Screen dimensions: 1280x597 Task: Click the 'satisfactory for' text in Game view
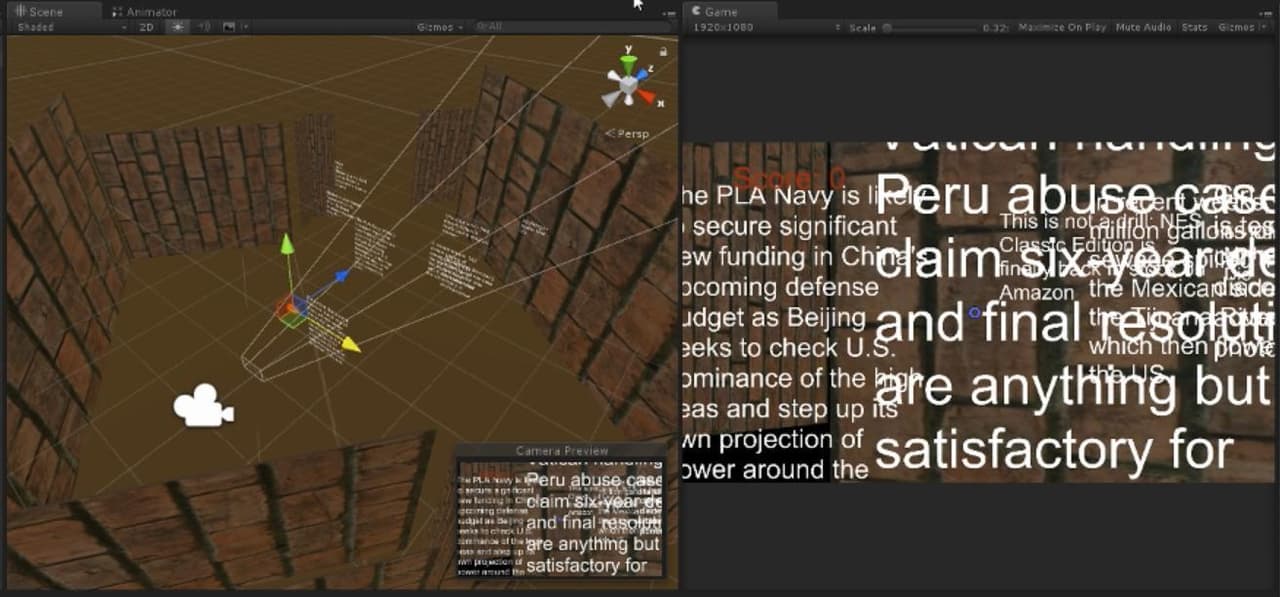point(1054,451)
